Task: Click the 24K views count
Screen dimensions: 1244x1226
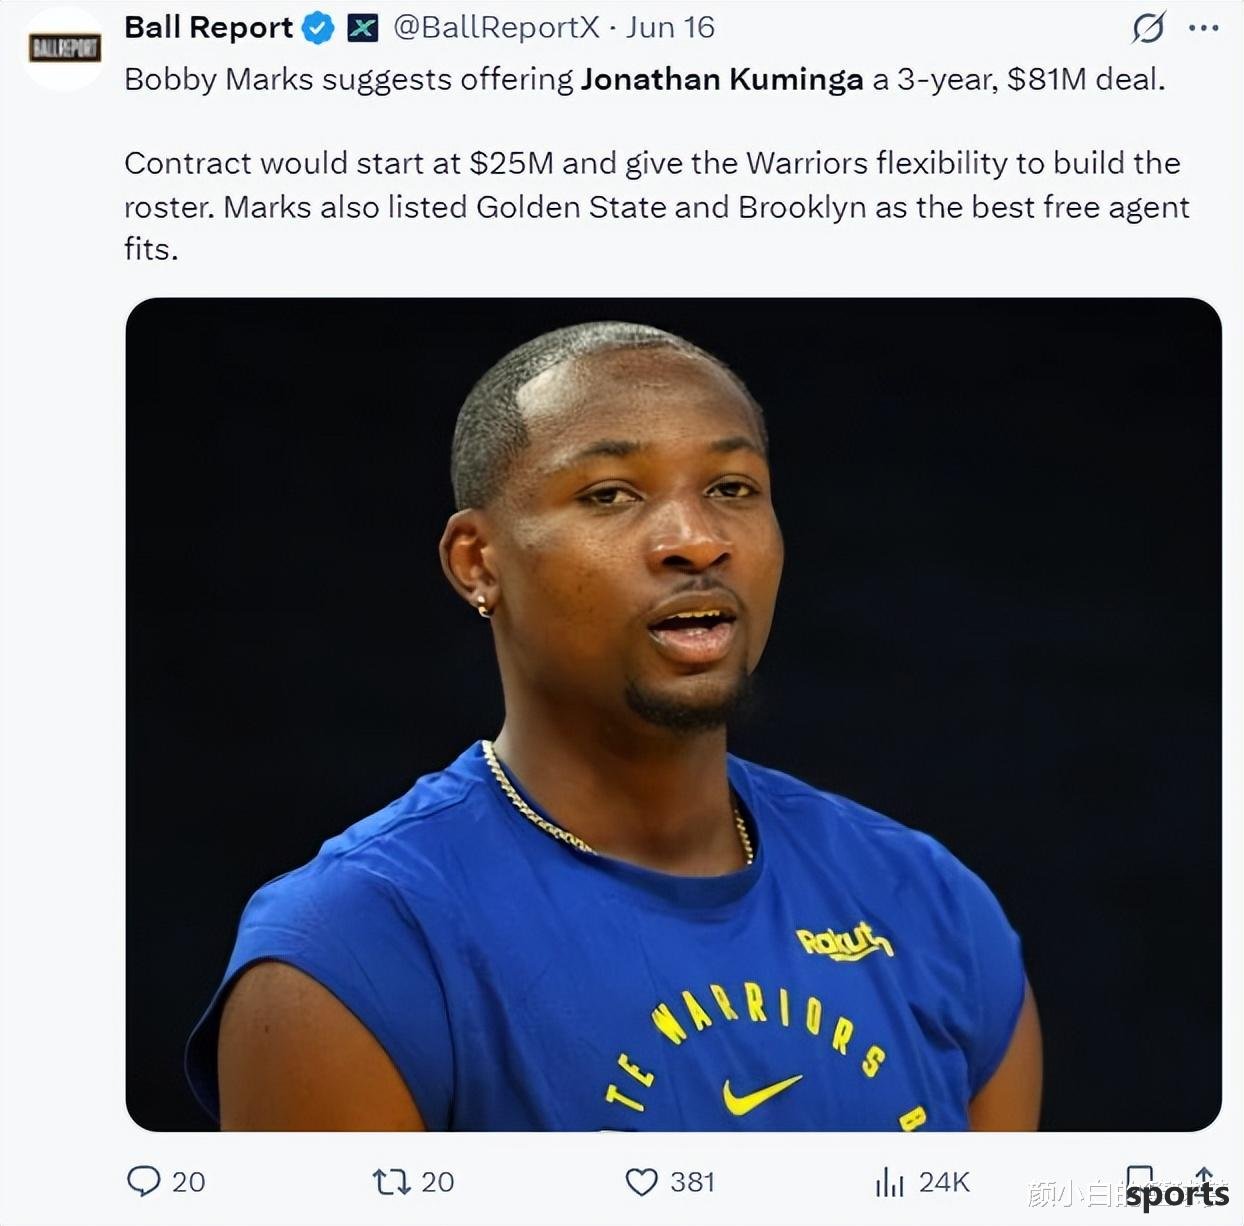Action: click(x=944, y=1182)
